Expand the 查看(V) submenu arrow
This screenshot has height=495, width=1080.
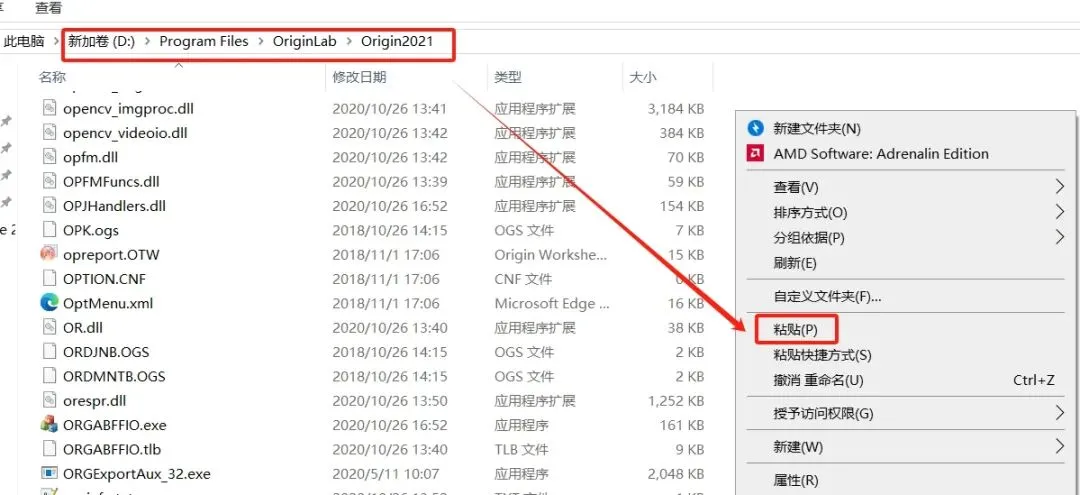1059,187
